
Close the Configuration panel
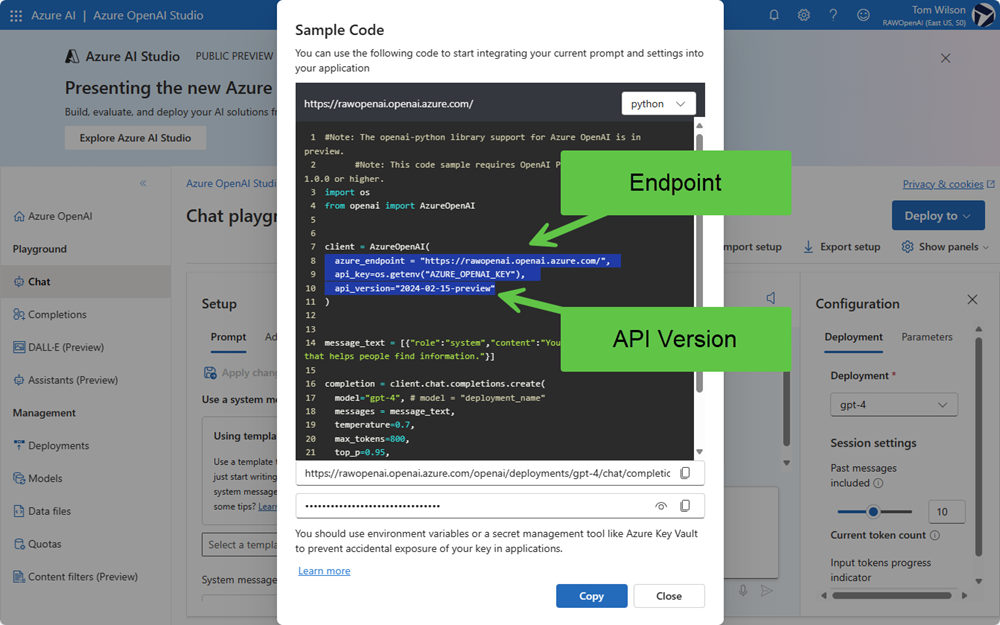tap(972, 299)
